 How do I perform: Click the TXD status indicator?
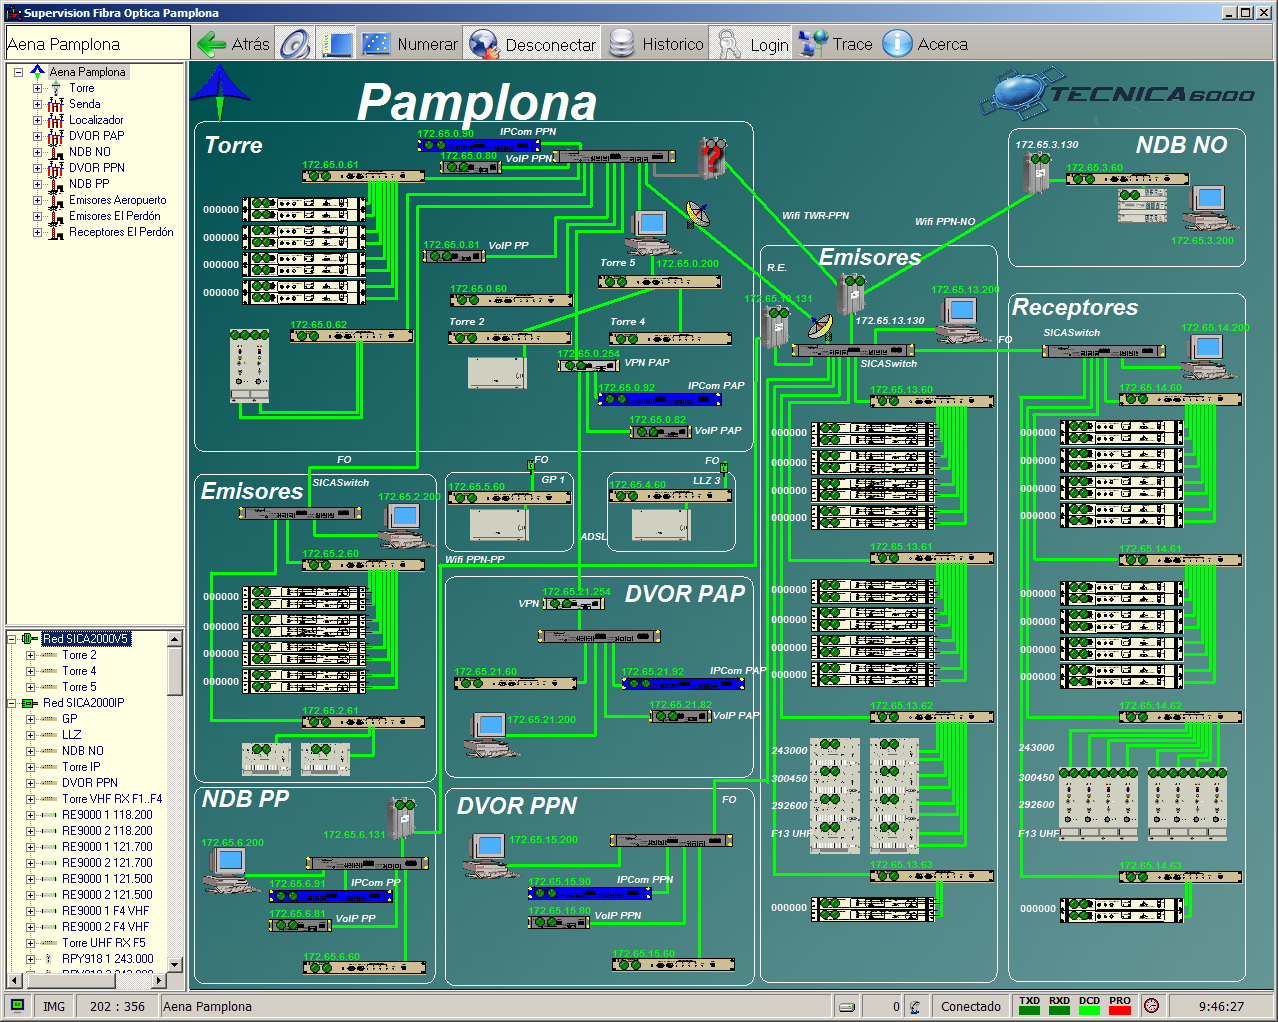1029,1006
